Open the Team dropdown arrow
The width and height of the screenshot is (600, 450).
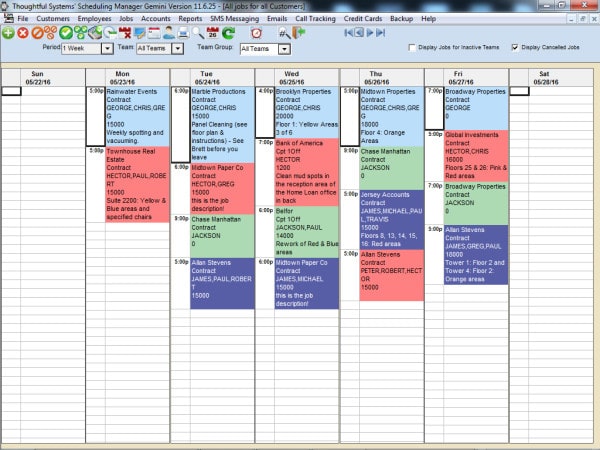point(178,49)
